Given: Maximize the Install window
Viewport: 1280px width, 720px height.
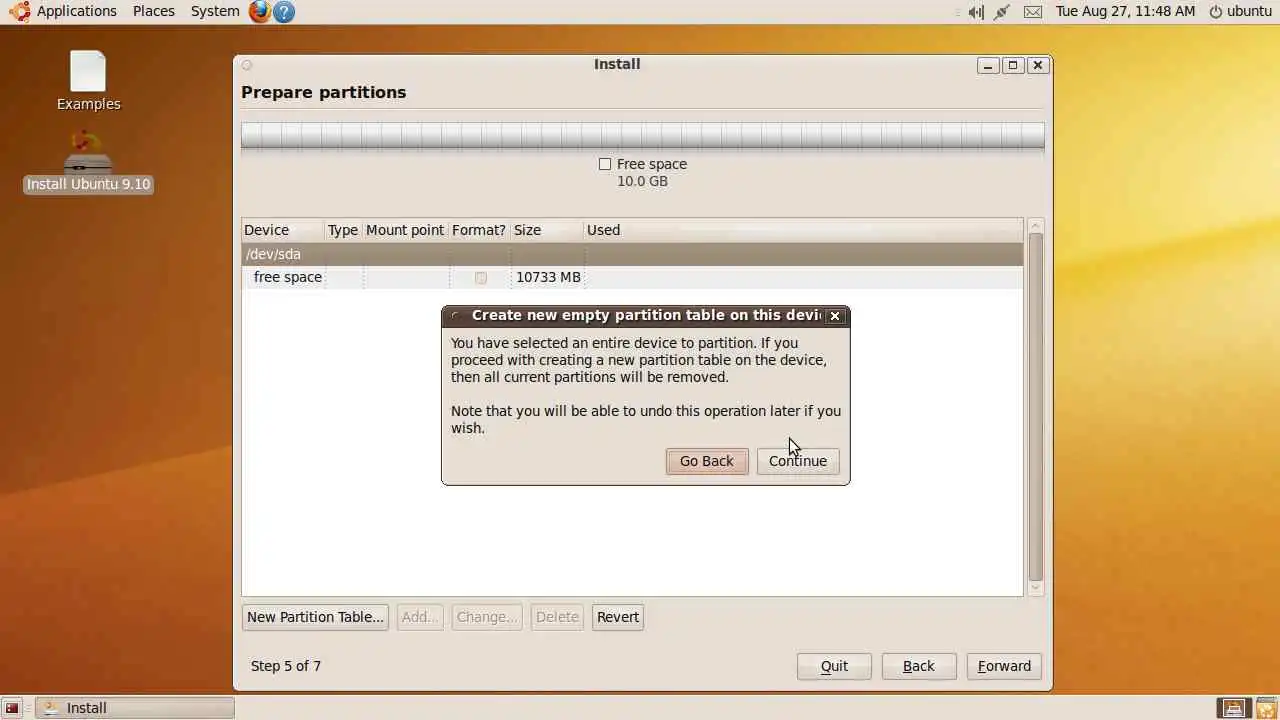Looking at the screenshot, I should click(x=1013, y=65).
